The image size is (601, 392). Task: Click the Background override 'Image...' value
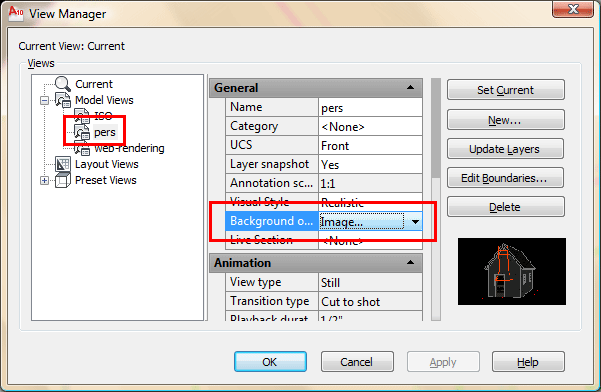pos(362,221)
